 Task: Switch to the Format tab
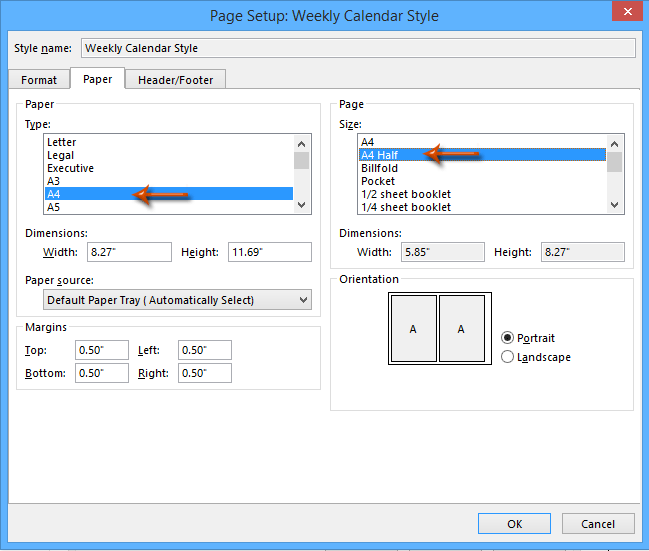coord(39,79)
